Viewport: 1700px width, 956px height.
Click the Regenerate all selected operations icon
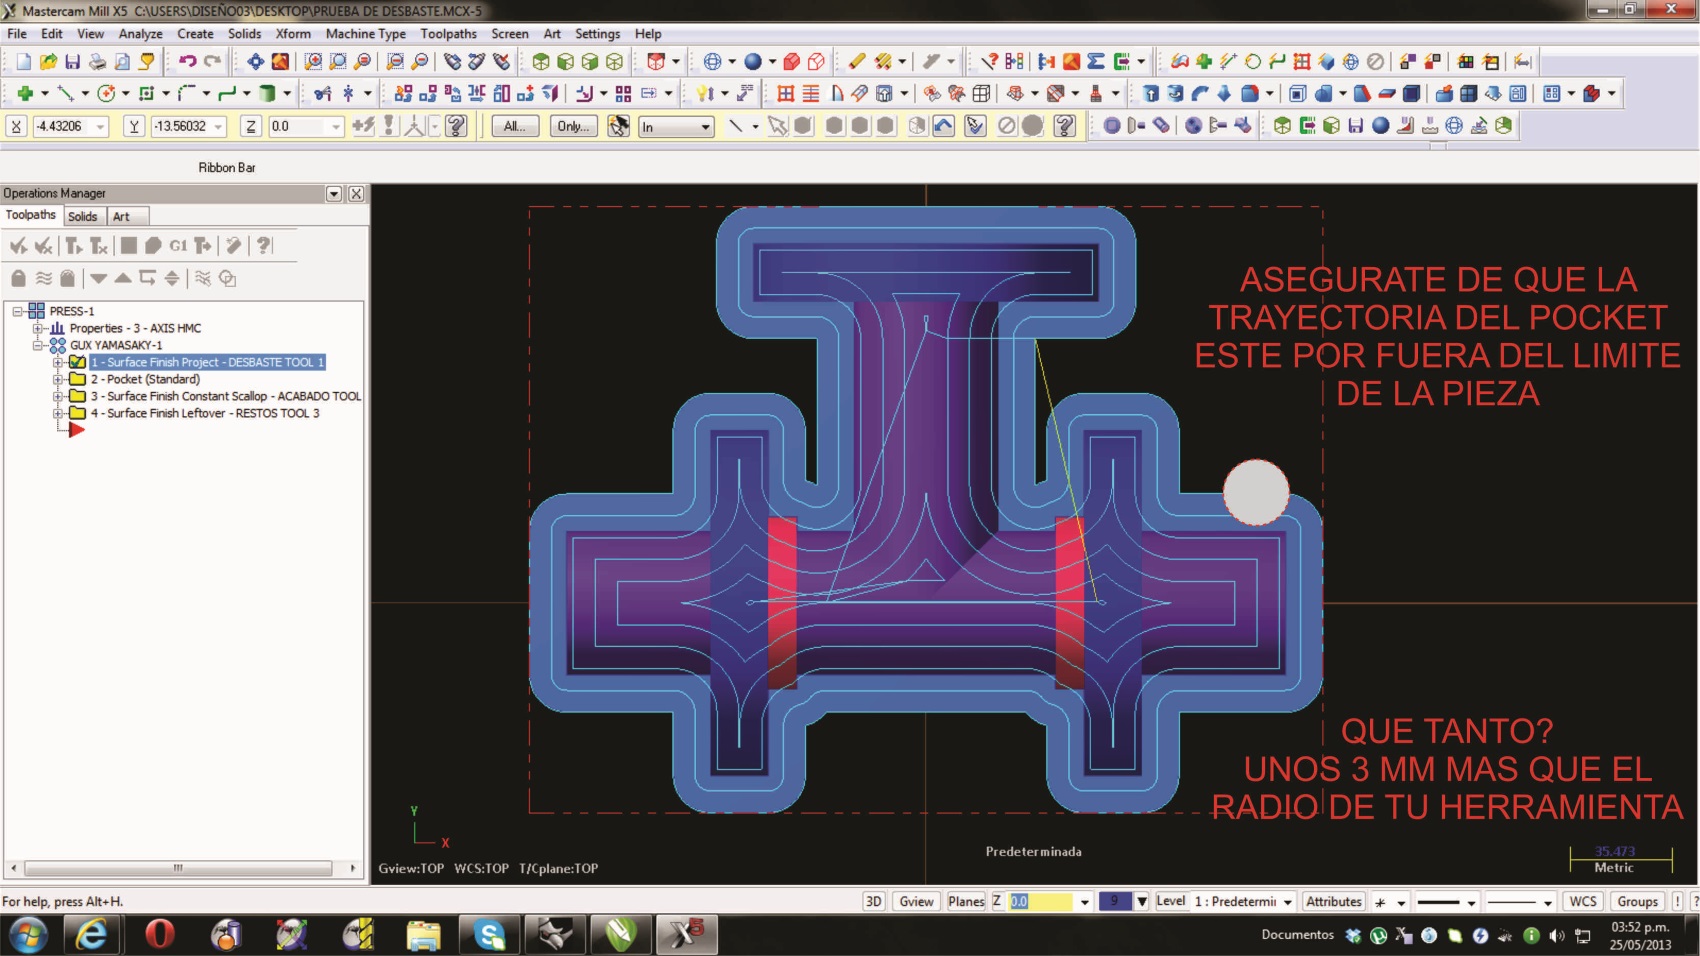(x=73, y=245)
